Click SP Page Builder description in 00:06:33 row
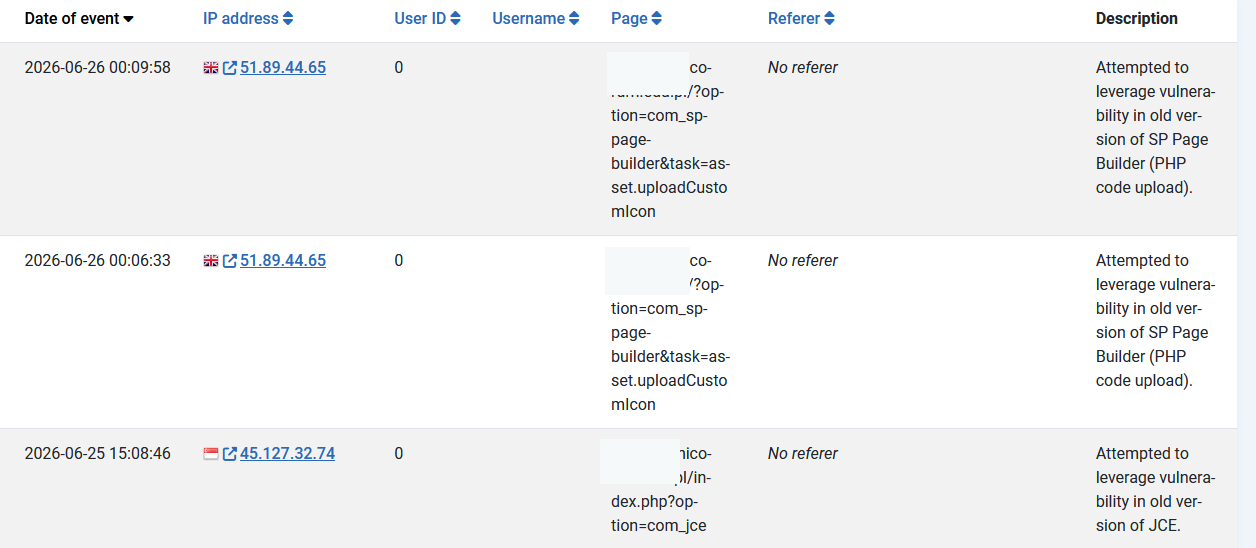This screenshot has width=1256, height=548. point(1155,320)
